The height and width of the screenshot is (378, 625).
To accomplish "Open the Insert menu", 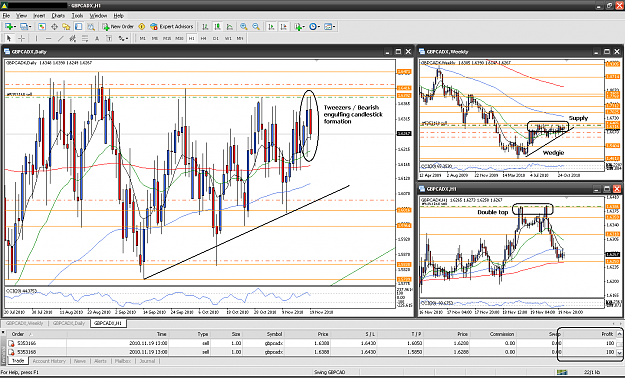I will [x=39, y=16].
